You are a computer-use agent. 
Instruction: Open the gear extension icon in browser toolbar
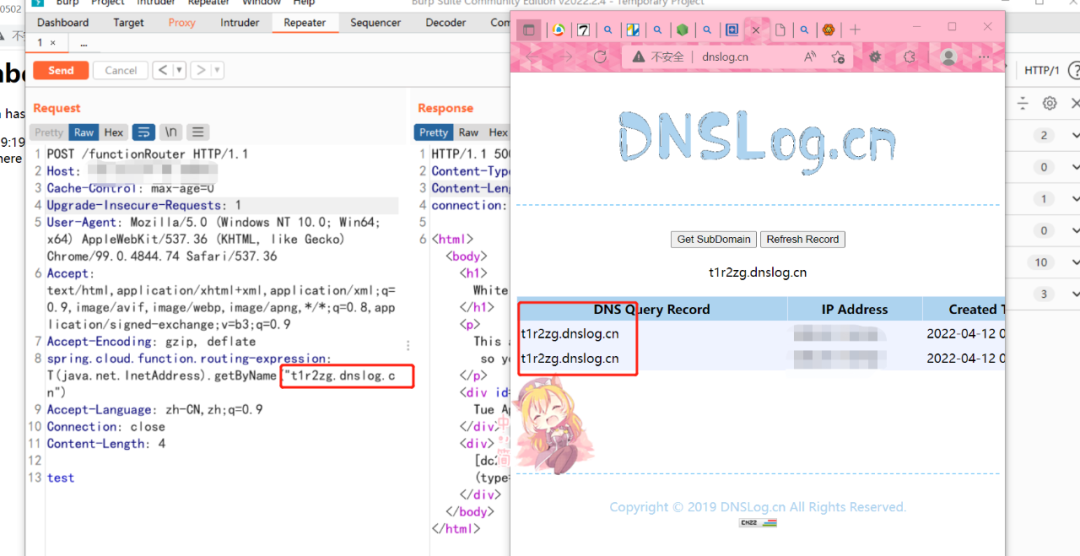click(x=875, y=56)
